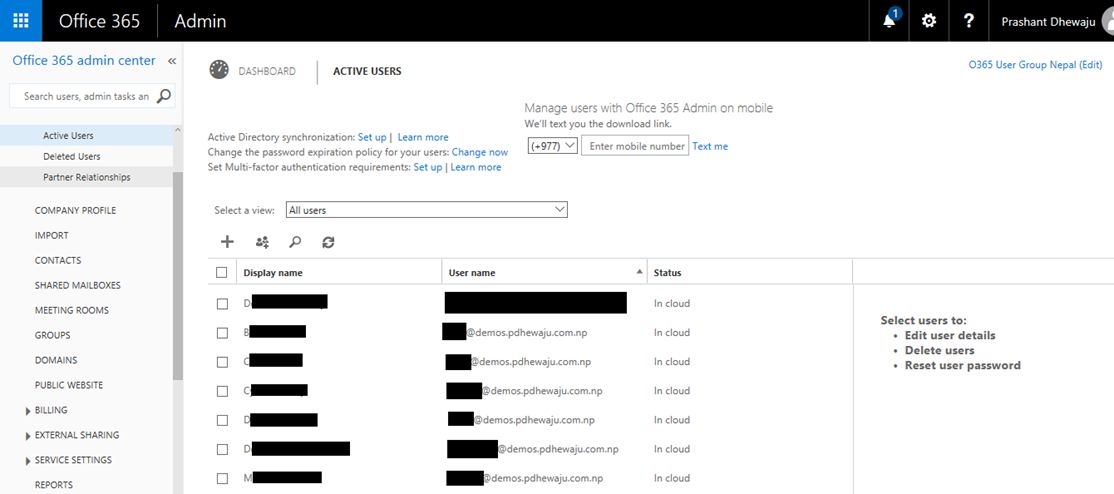
Task: Click the Dashboard breadcrumb link
Action: pos(267,71)
